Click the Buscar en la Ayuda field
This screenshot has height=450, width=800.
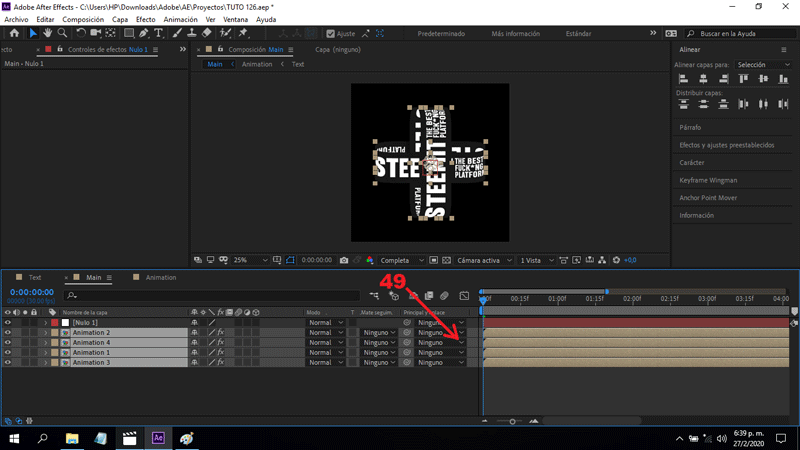click(x=740, y=34)
